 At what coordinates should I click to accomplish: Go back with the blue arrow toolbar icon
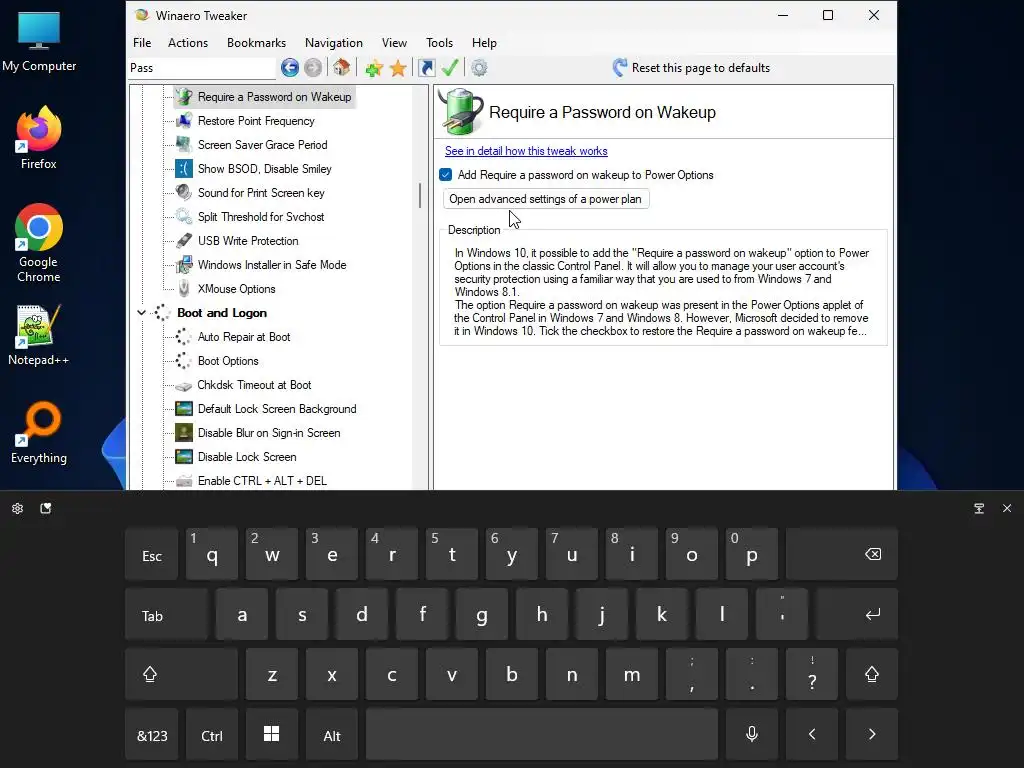point(290,67)
